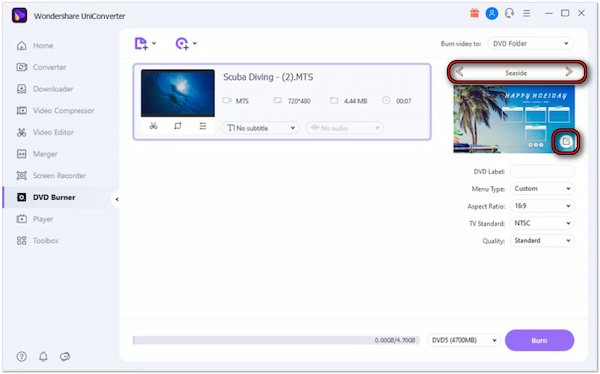This screenshot has height=374, width=600.
Task: Click the gift icon in title bar
Action: (474, 13)
